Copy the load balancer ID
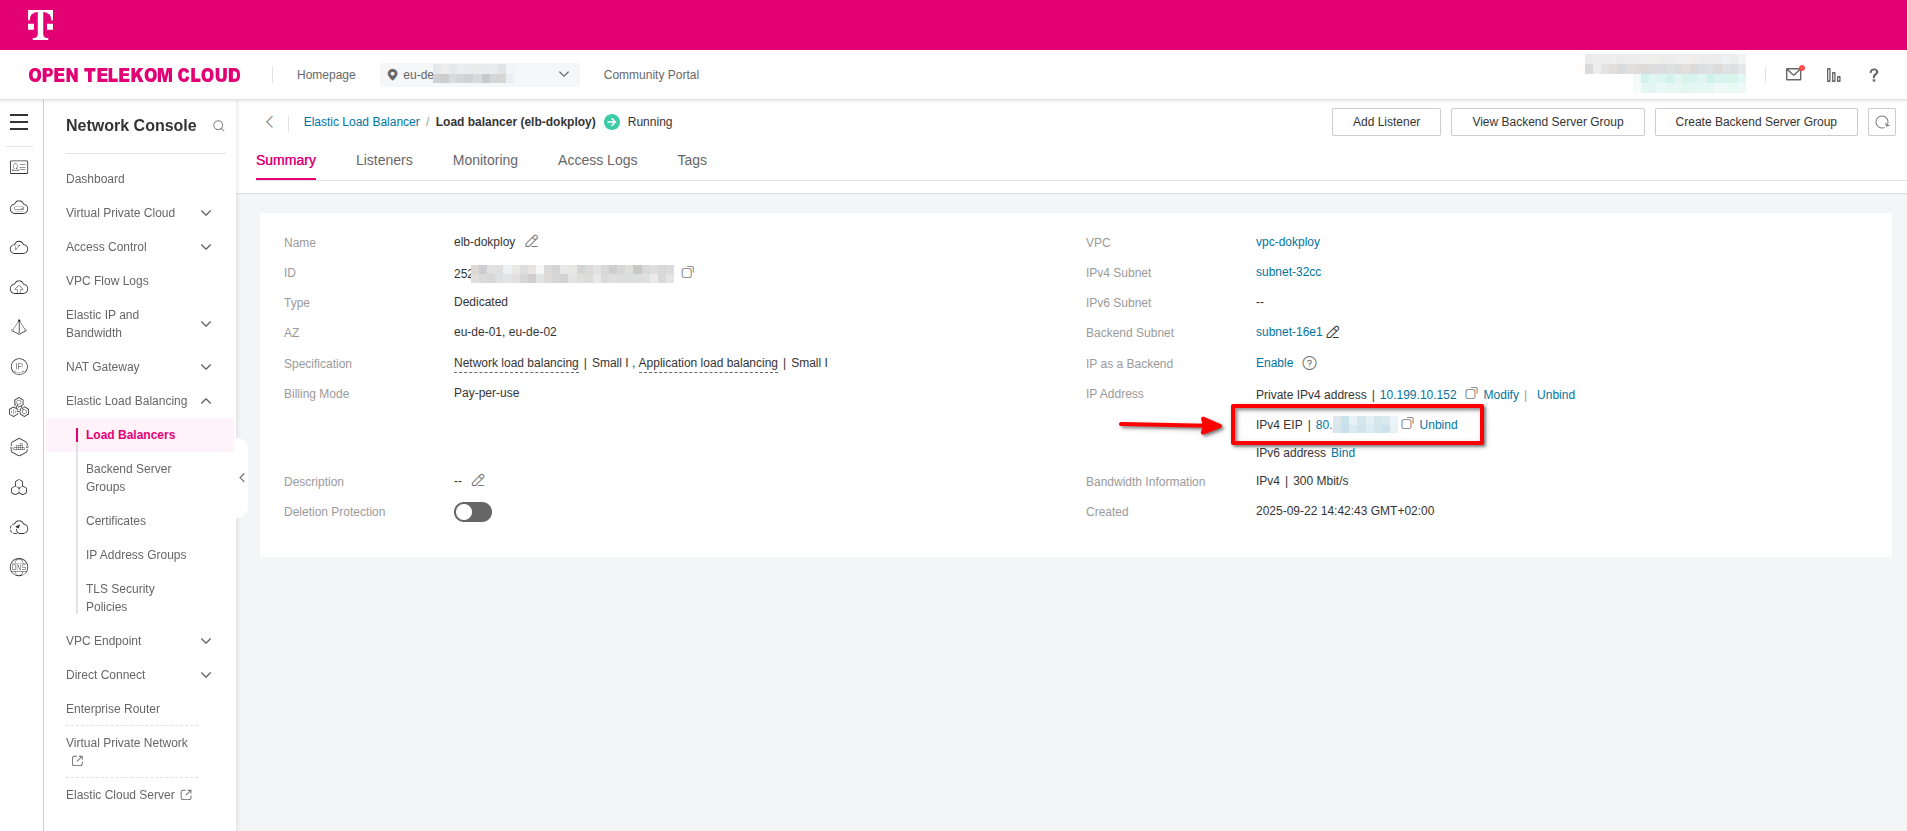The height and width of the screenshot is (831, 1907). (x=688, y=272)
